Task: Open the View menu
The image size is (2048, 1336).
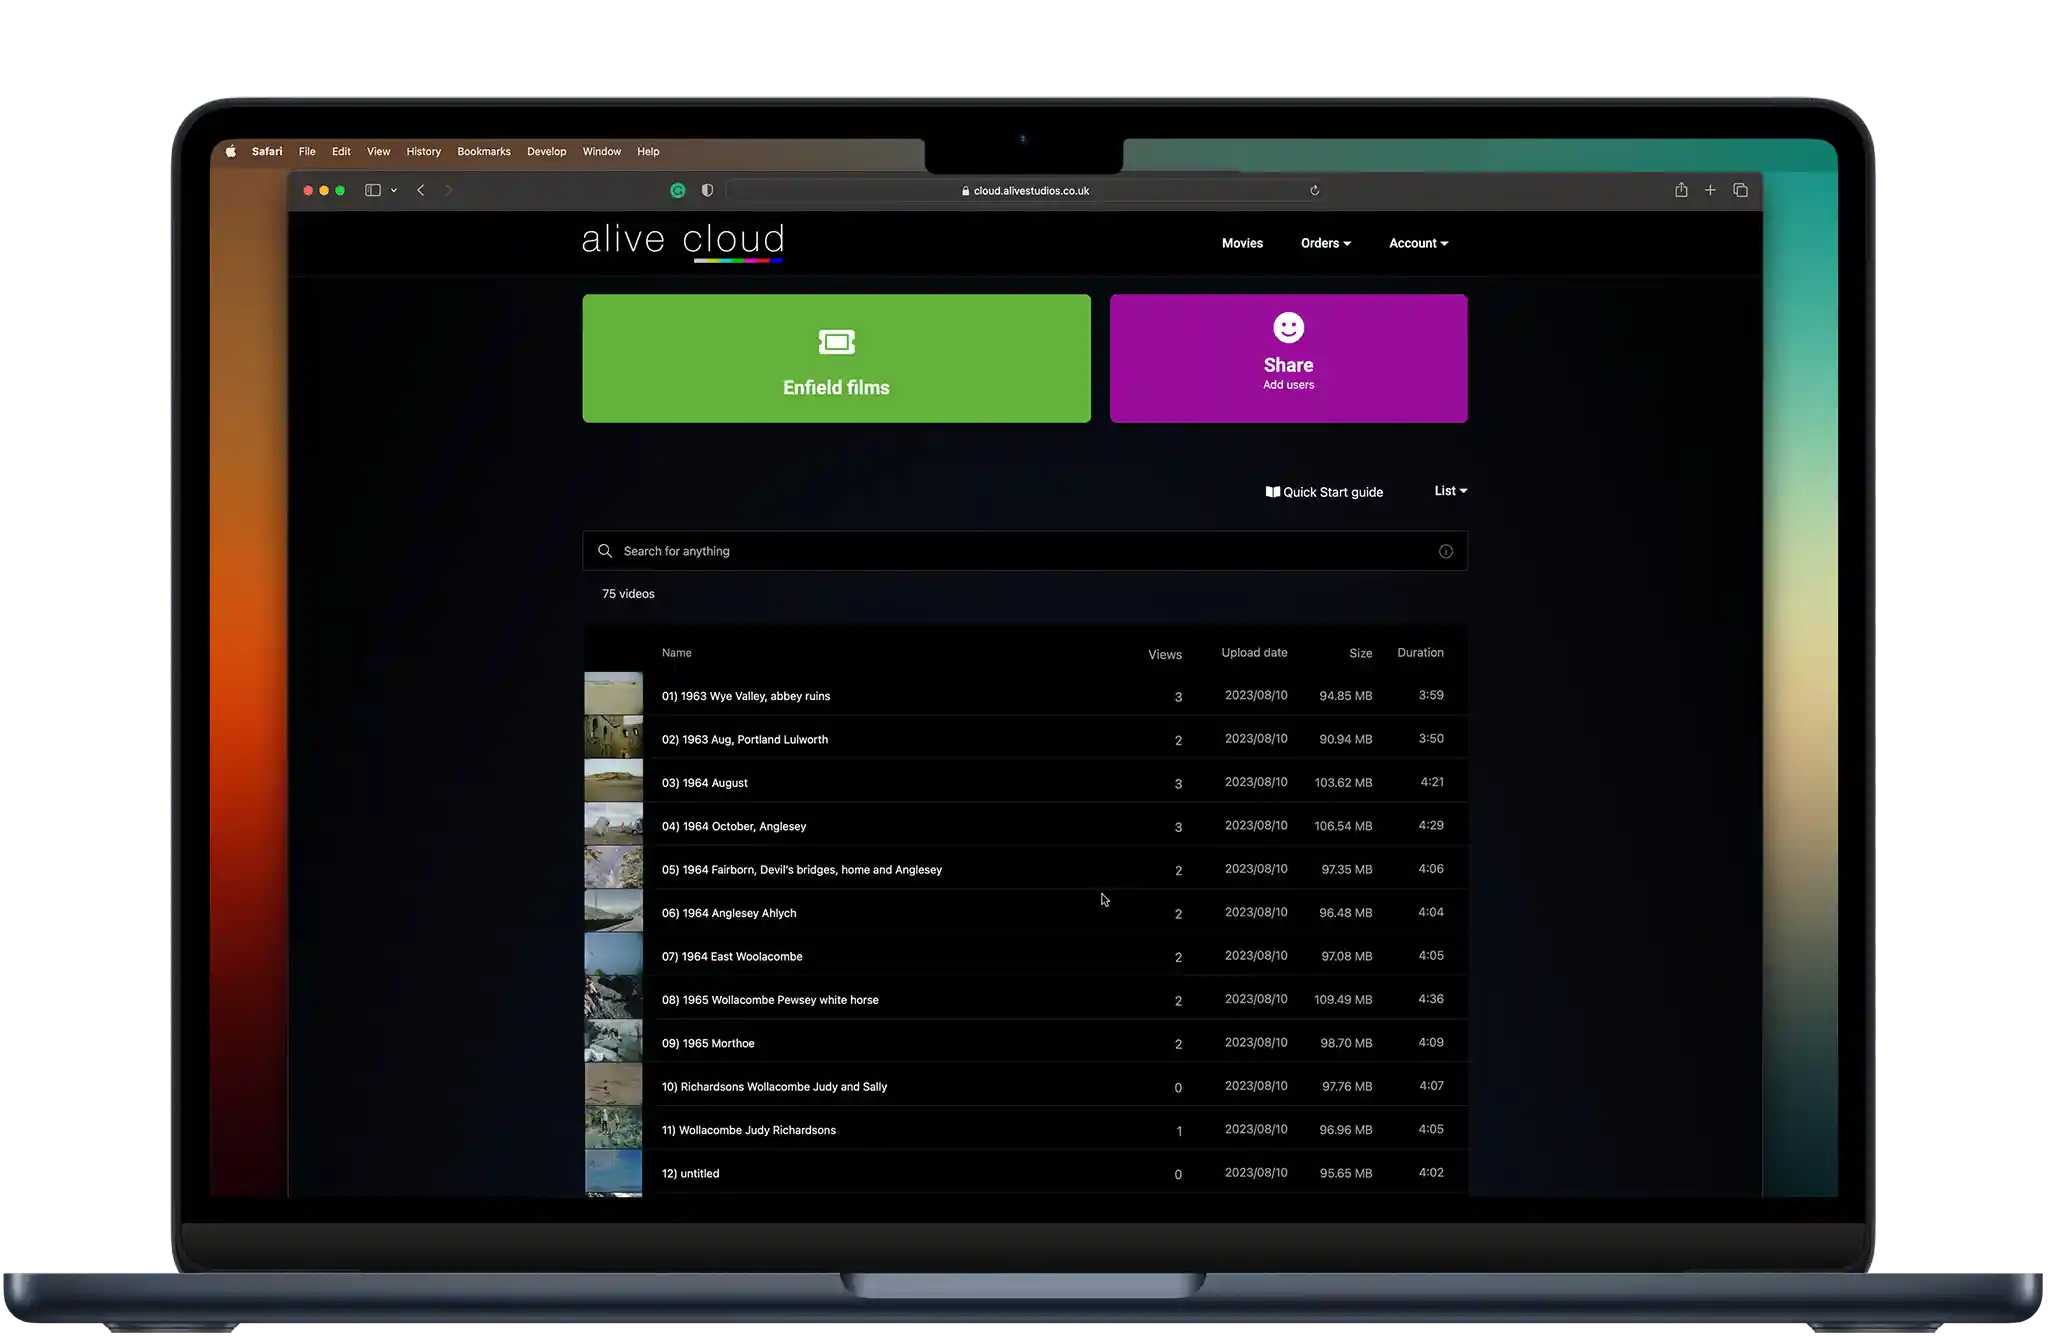Action: pos(378,152)
